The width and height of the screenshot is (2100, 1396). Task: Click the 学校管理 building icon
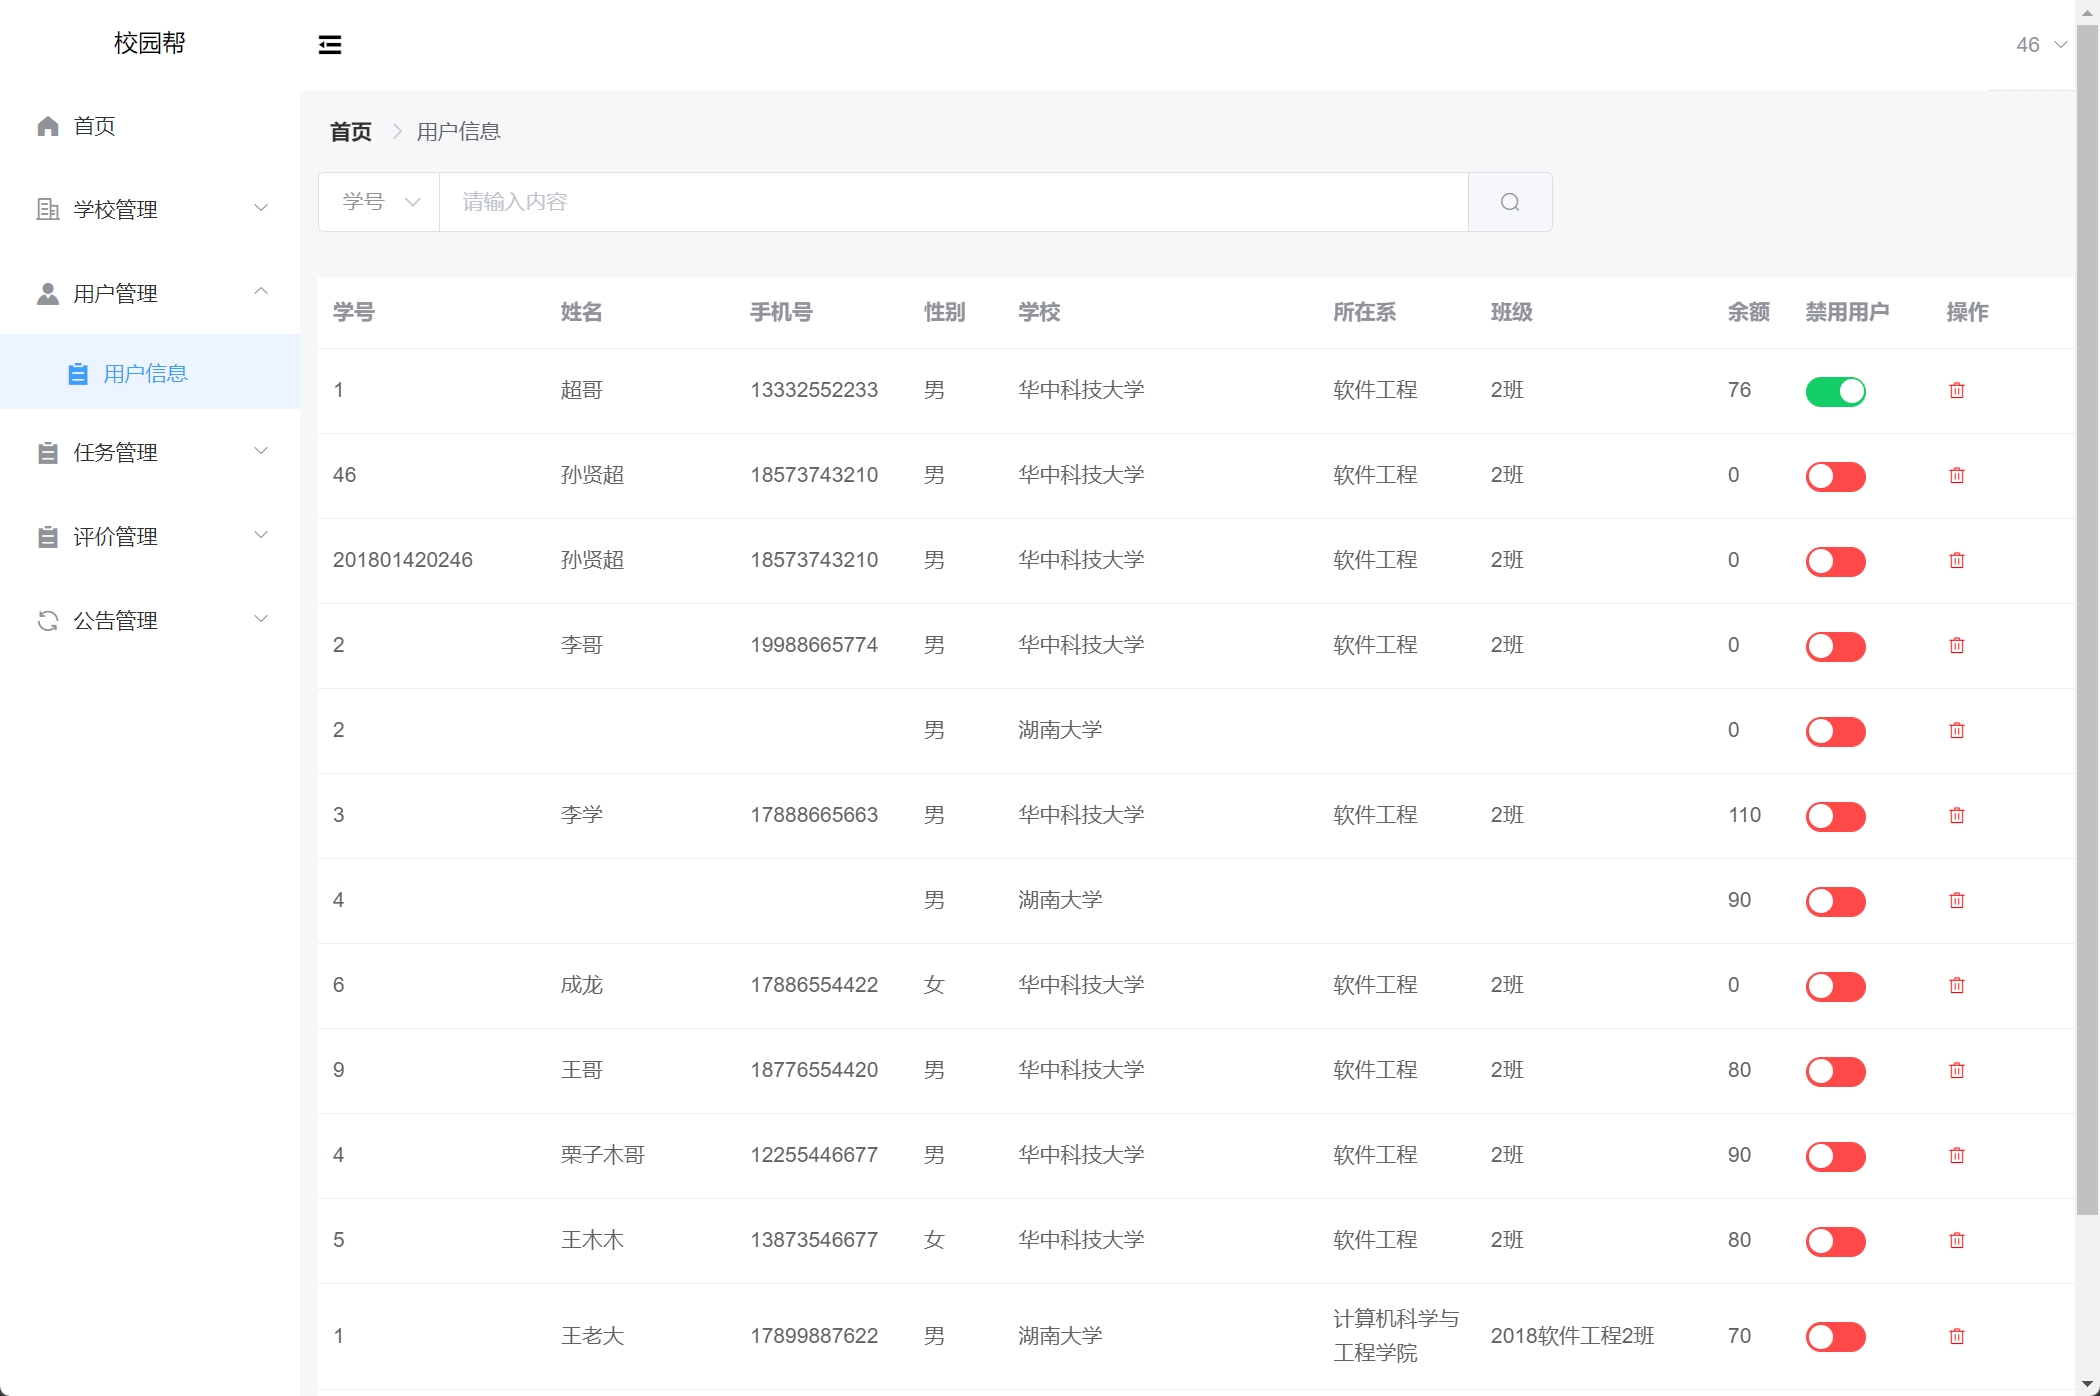click(48, 209)
